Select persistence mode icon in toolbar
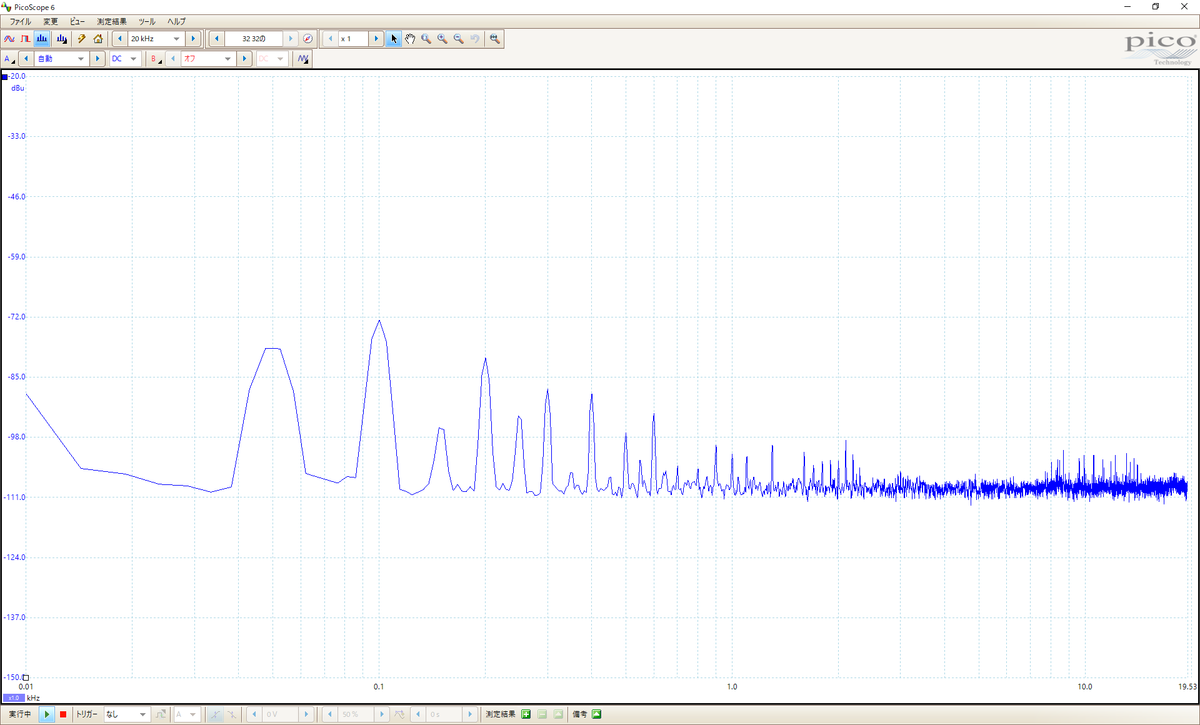The width and height of the screenshot is (1200, 725). (x=25, y=38)
